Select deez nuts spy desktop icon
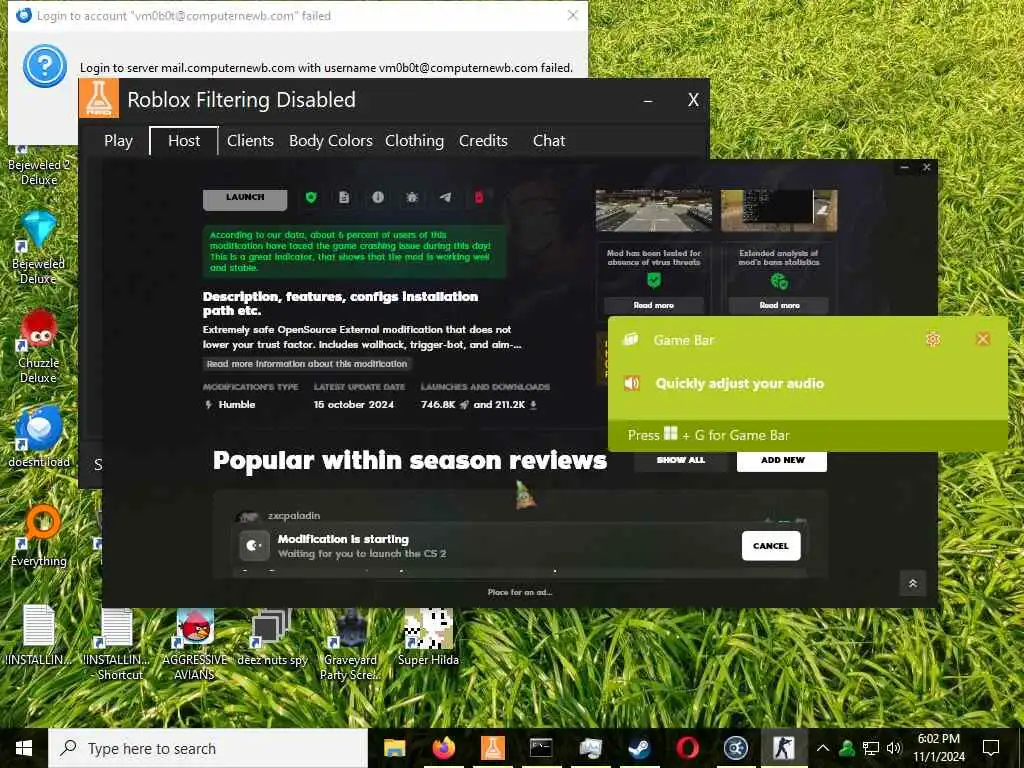 [272, 637]
